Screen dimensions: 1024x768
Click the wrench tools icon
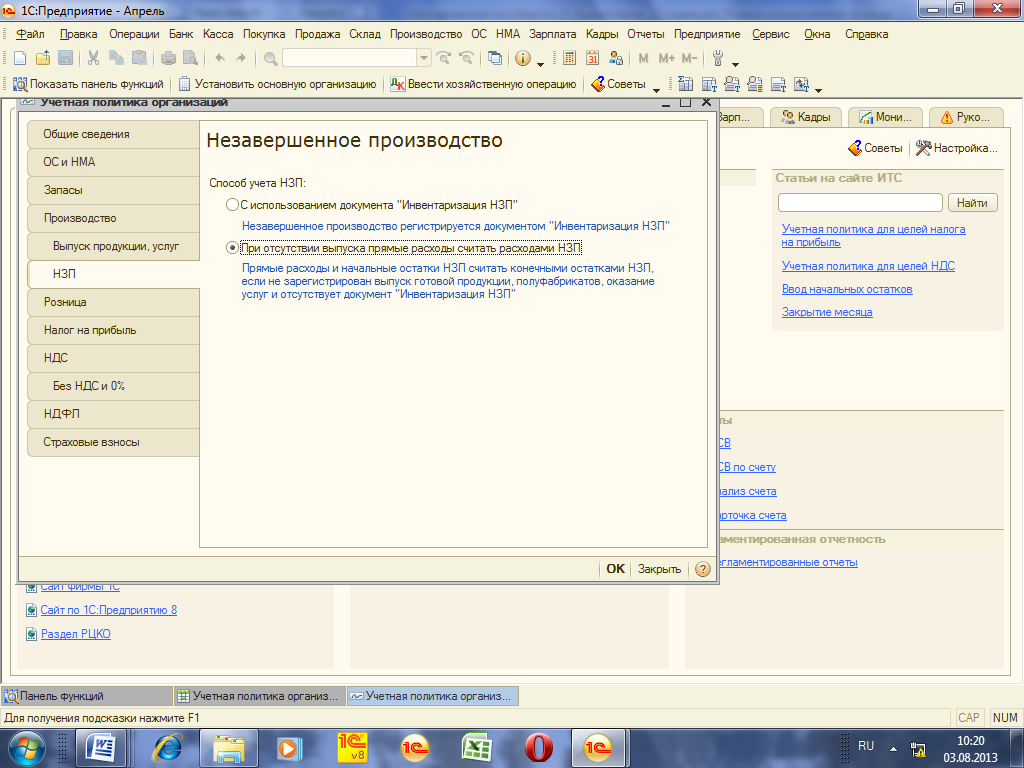[x=718, y=58]
